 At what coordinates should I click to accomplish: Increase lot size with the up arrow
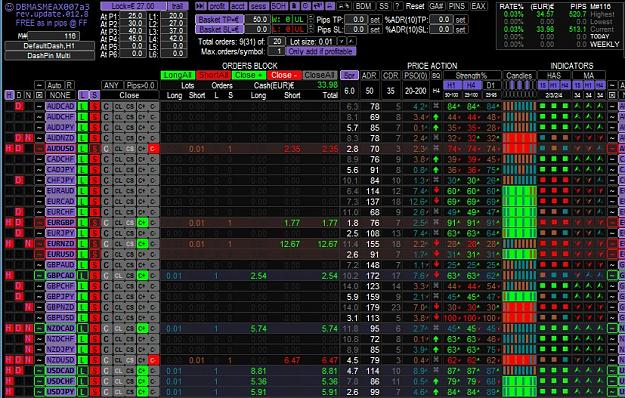pyautogui.click(x=351, y=41)
